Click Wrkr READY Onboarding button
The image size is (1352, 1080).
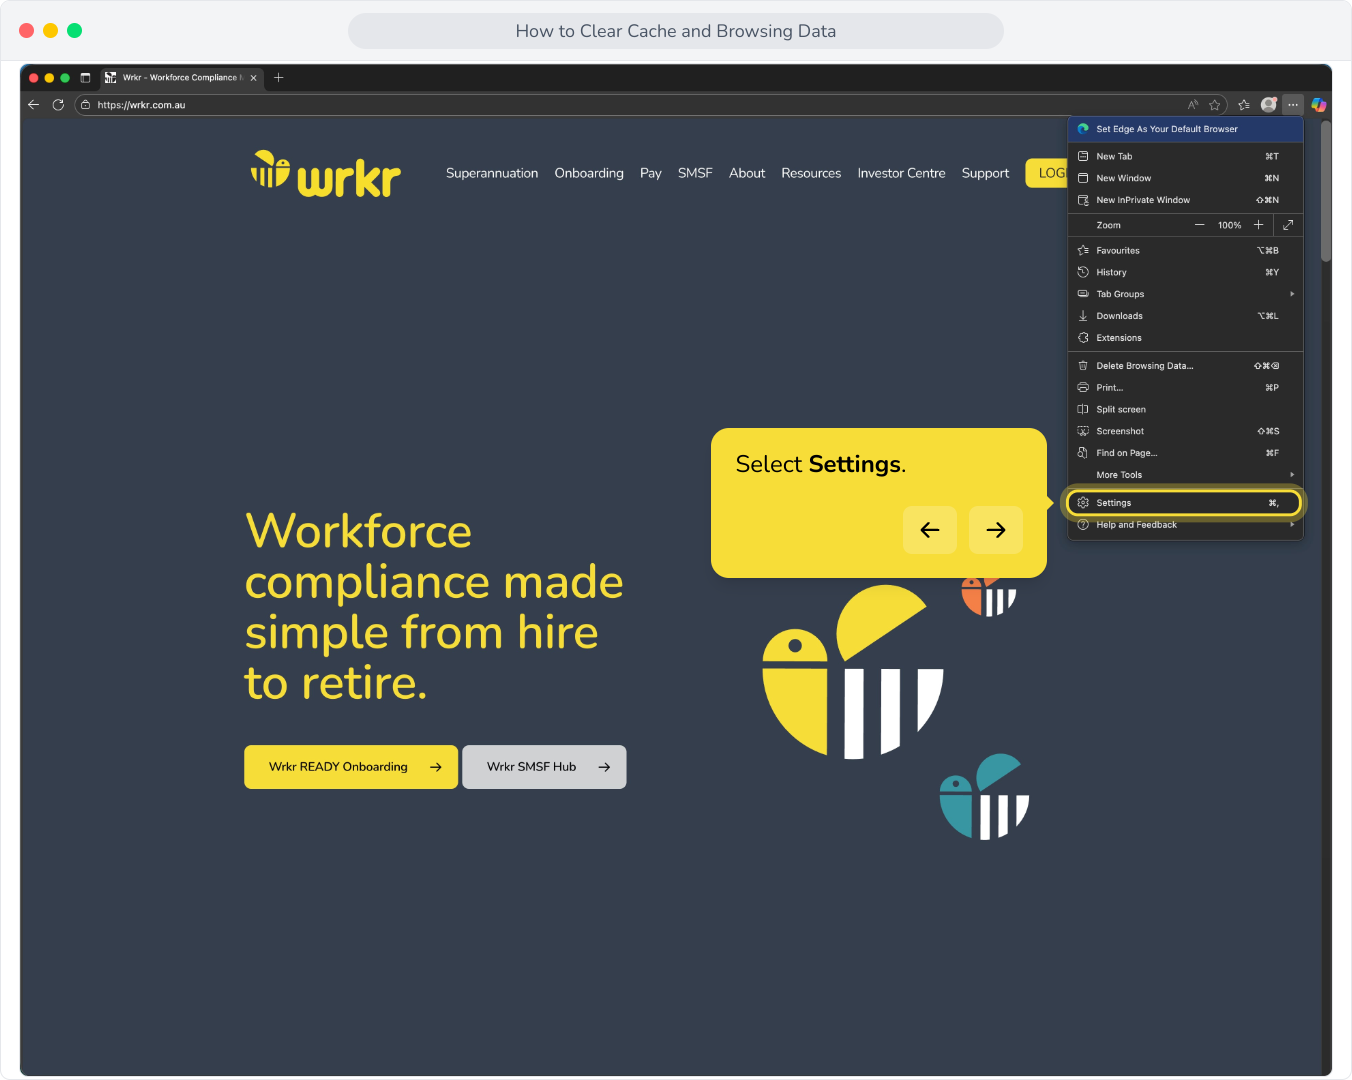click(x=351, y=767)
